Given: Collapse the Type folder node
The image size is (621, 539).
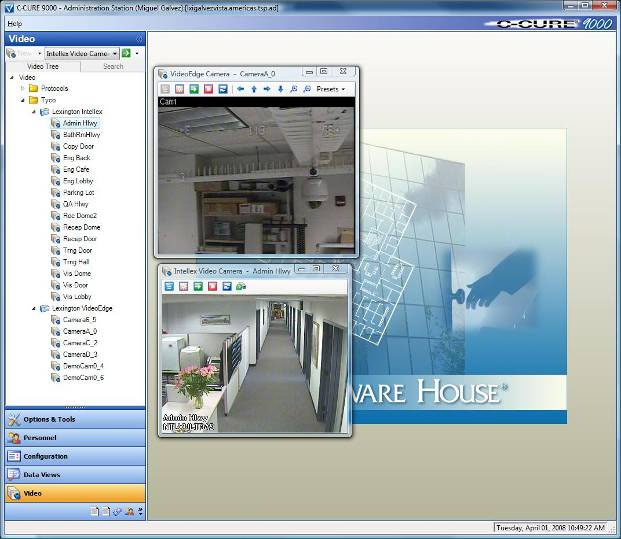Looking at the screenshot, I should click(x=23, y=100).
